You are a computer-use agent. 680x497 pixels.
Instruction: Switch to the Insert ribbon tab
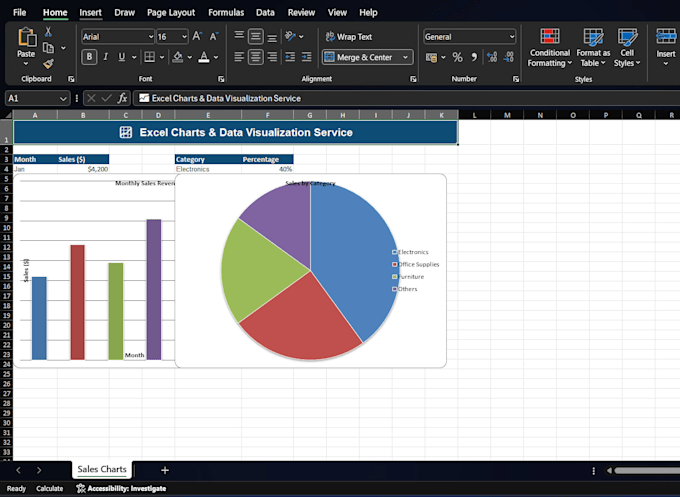click(90, 13)
